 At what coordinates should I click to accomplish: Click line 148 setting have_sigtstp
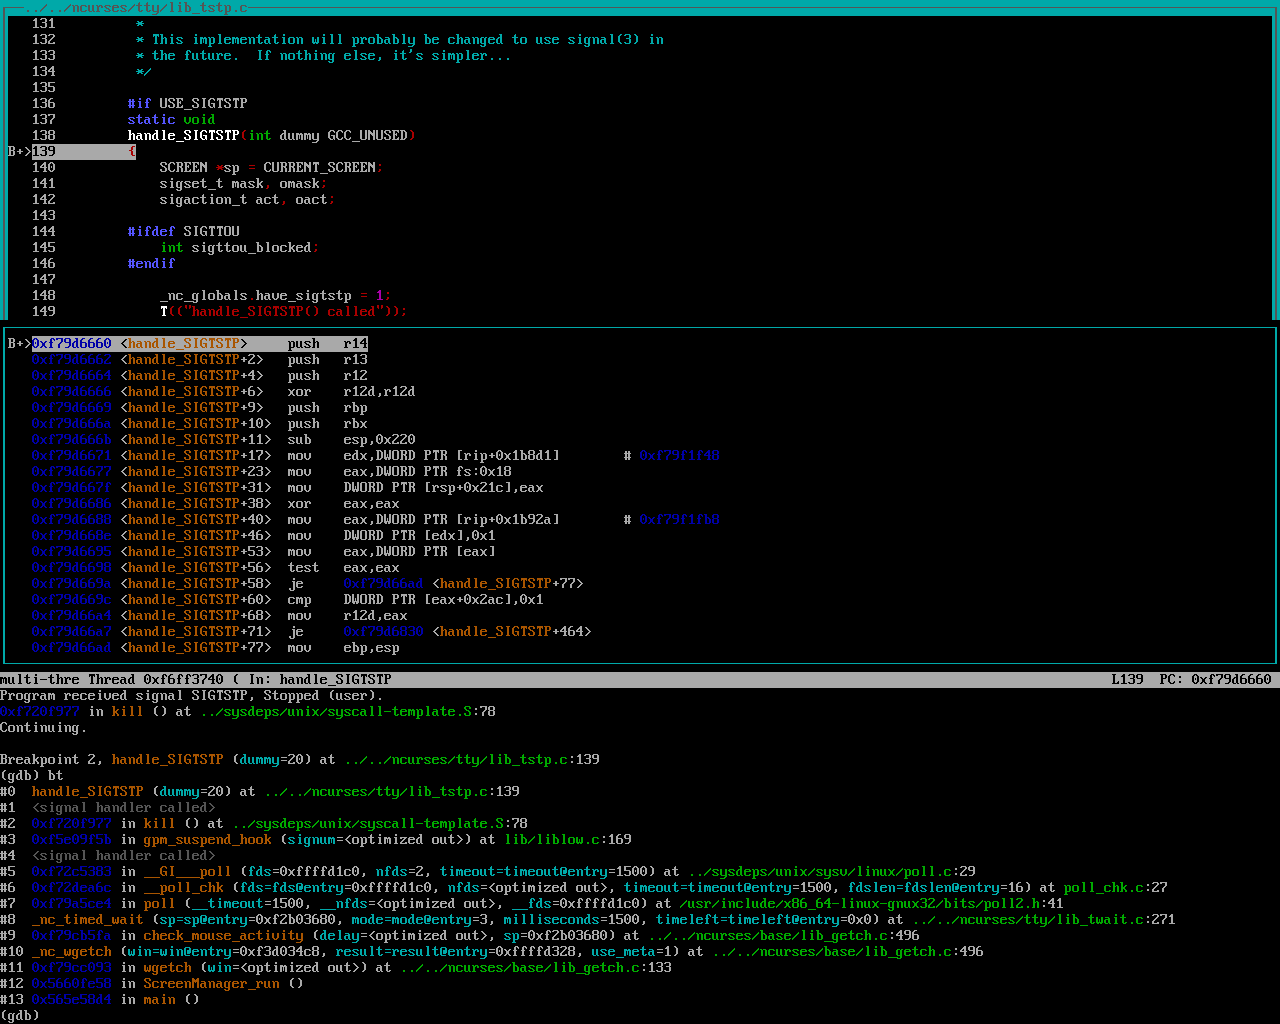[275, 295]
